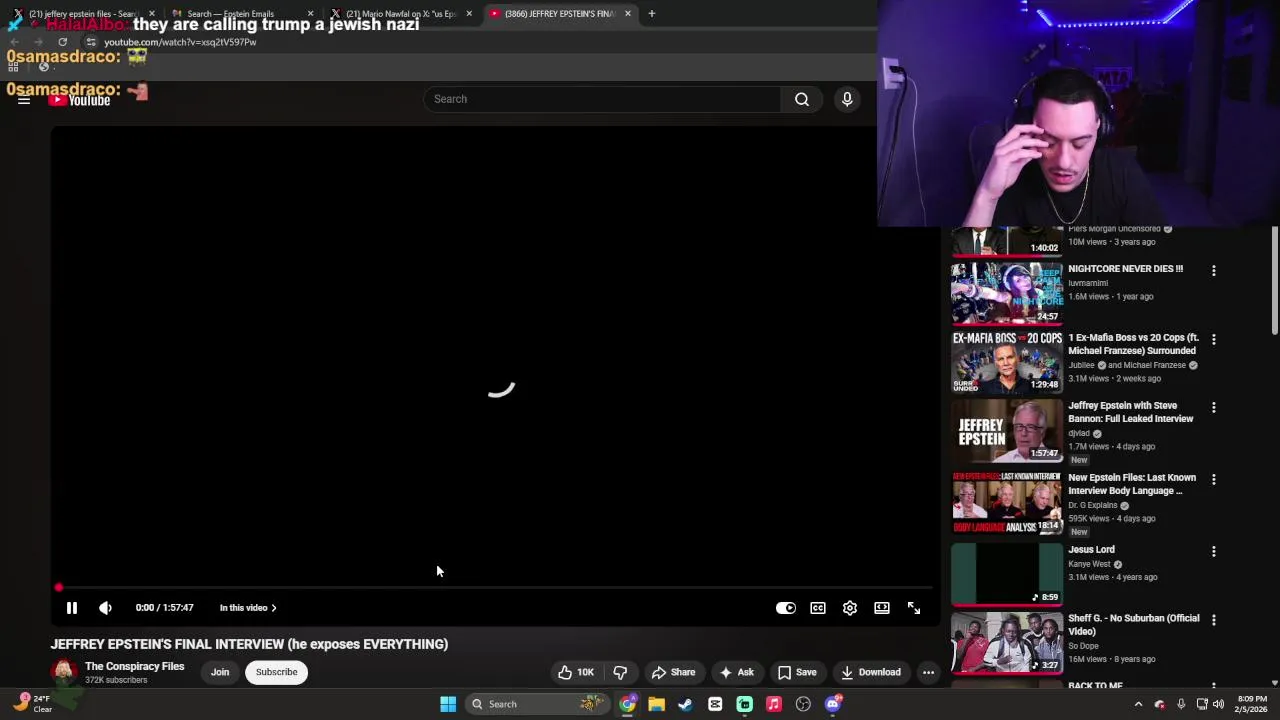Save the video to a playlist
Viewport: 1280px width, 720px height.
[x=797, y=672]
